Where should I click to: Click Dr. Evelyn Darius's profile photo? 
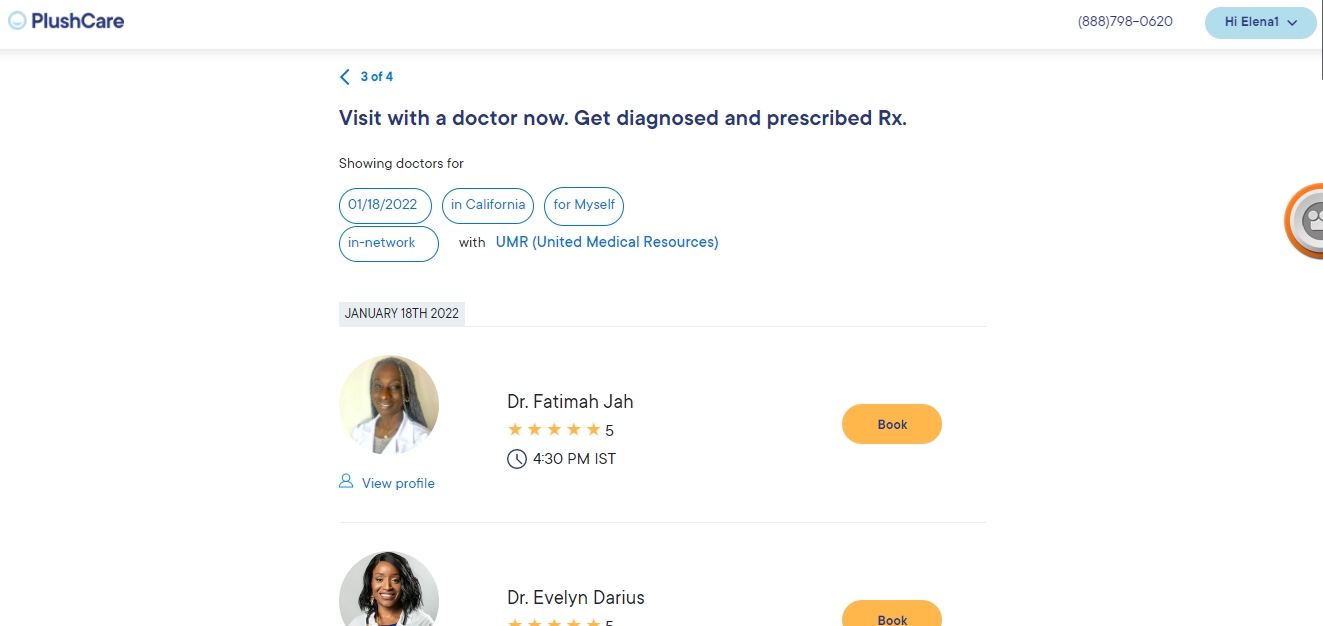[389, 592]
